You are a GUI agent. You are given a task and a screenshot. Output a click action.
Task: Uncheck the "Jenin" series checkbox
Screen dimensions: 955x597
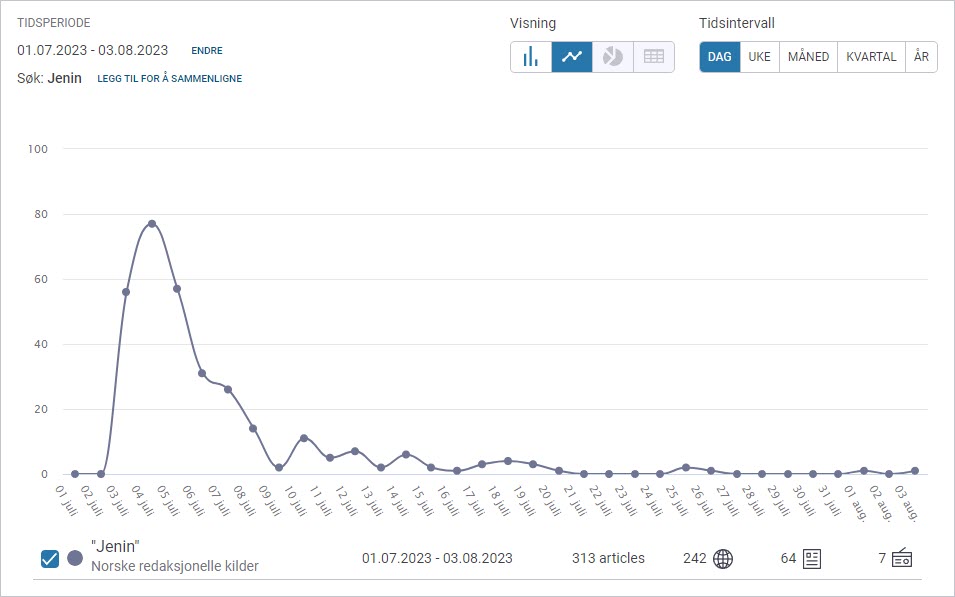[50, 558]
